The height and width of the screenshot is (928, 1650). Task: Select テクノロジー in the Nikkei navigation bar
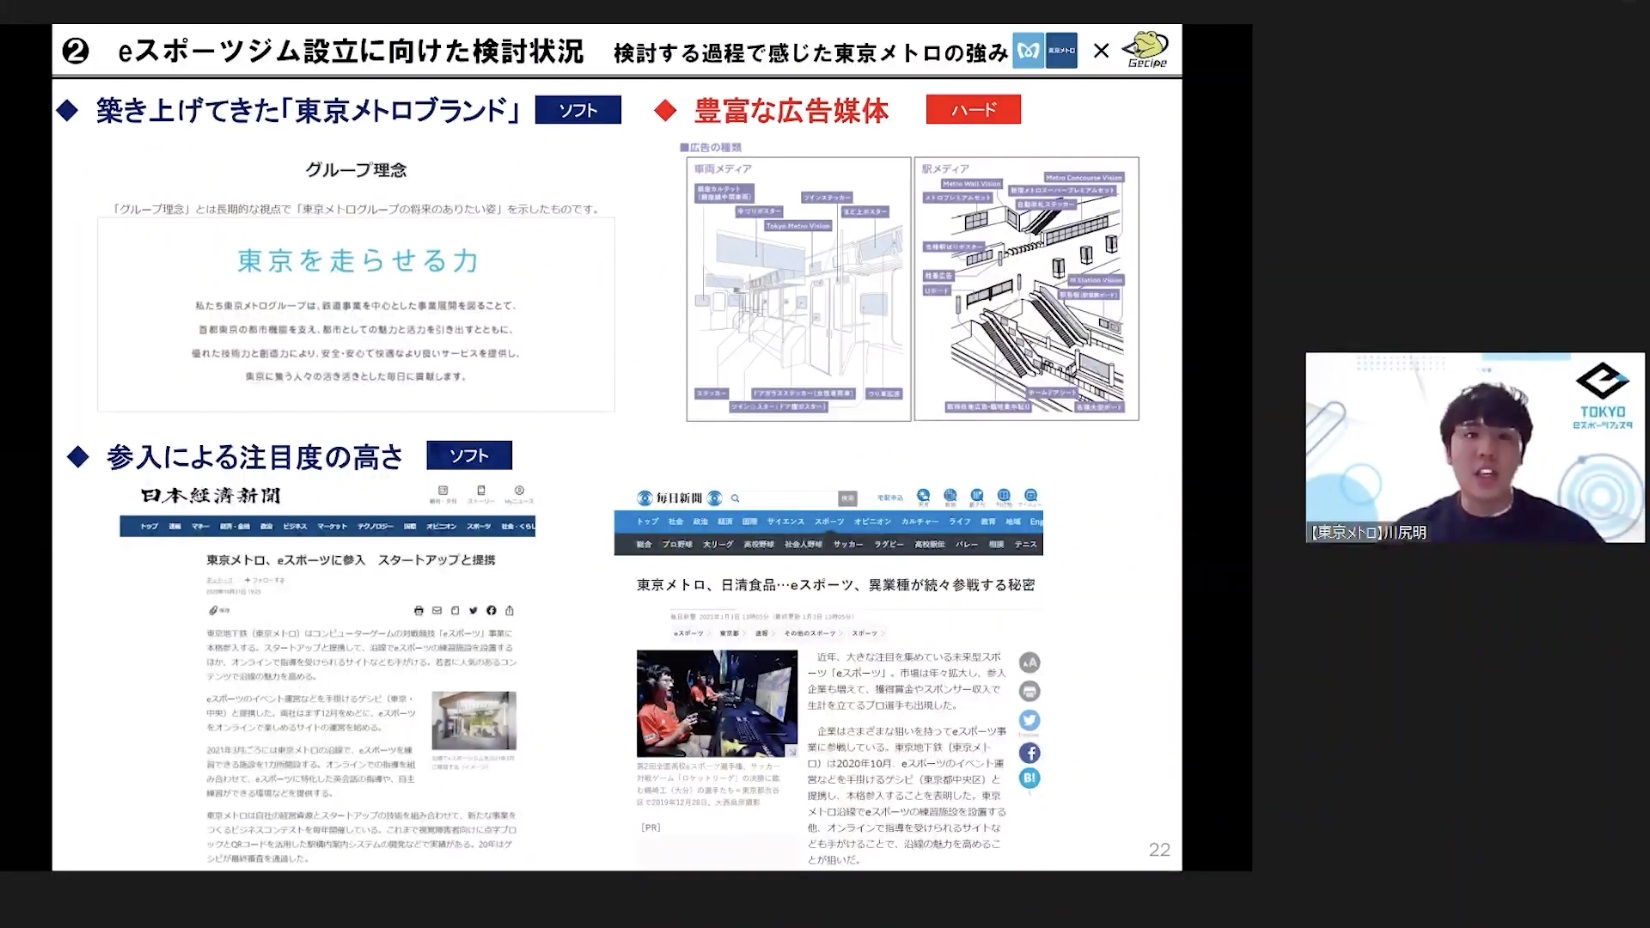coord(376,526)
